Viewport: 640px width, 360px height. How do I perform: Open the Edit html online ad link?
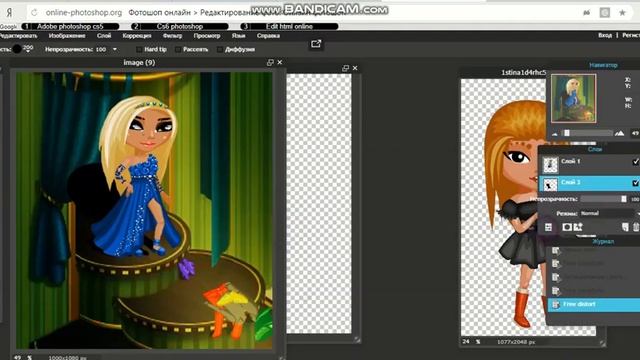[x=289, y=27]
